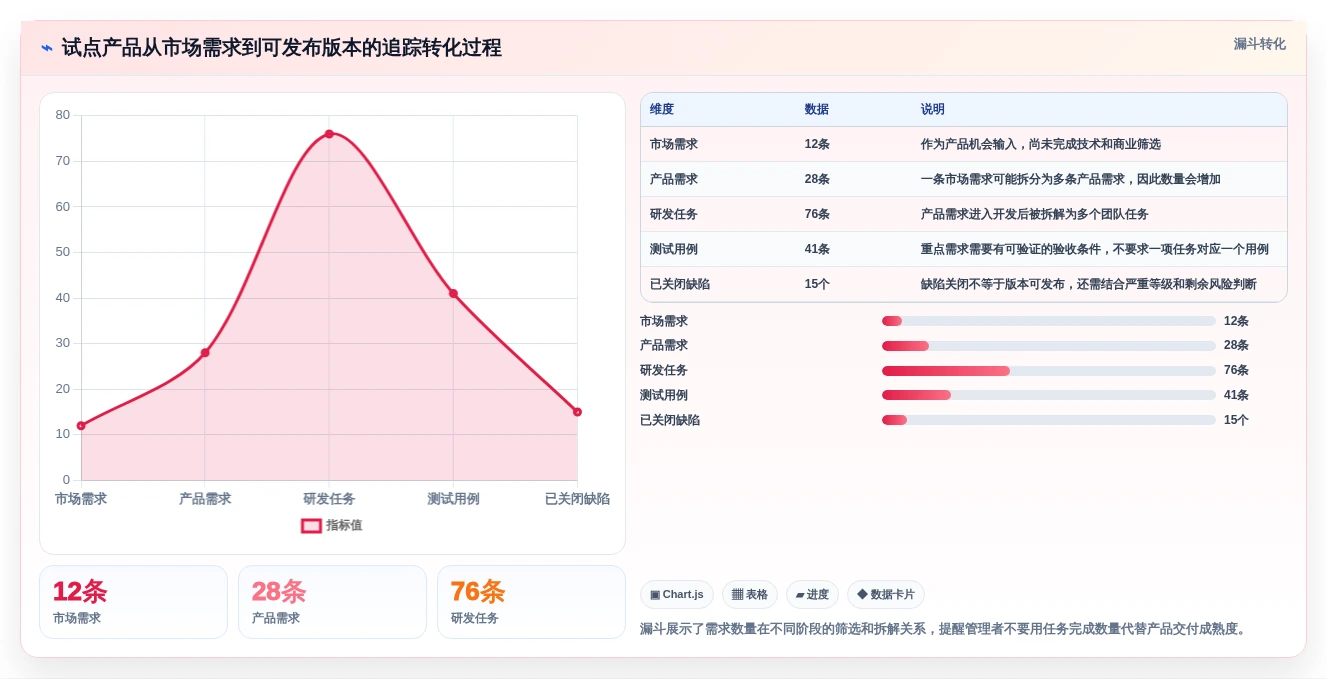Screen dimensions: 1327x679
Task: Click the 指标值 legend text
Action: 344,525
